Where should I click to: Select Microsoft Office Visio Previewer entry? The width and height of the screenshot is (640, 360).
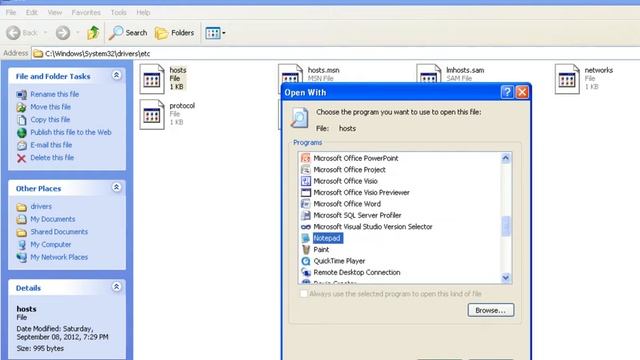[361, 193]
